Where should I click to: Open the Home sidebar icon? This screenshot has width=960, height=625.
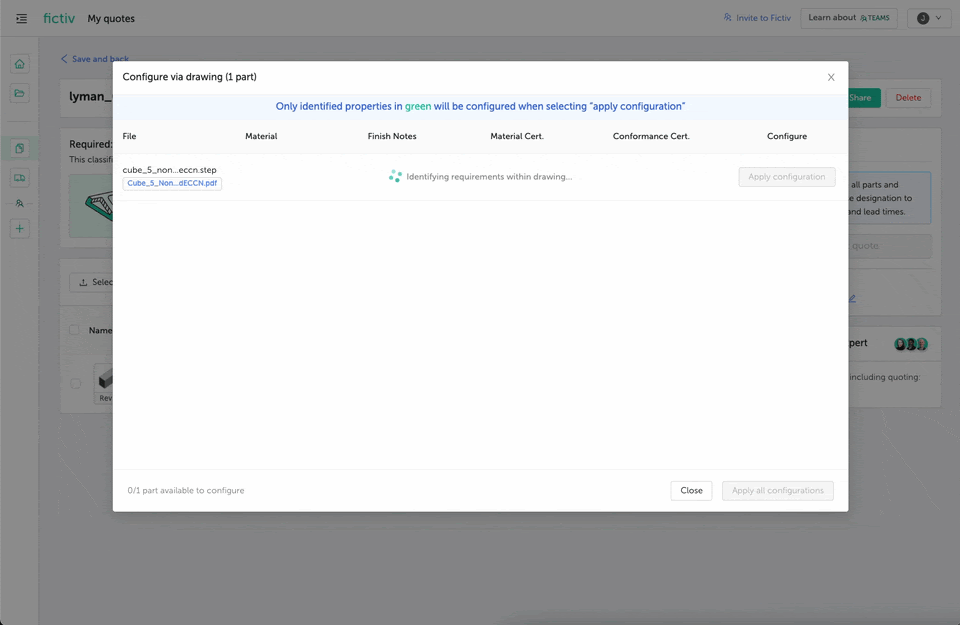click(19, 63)
